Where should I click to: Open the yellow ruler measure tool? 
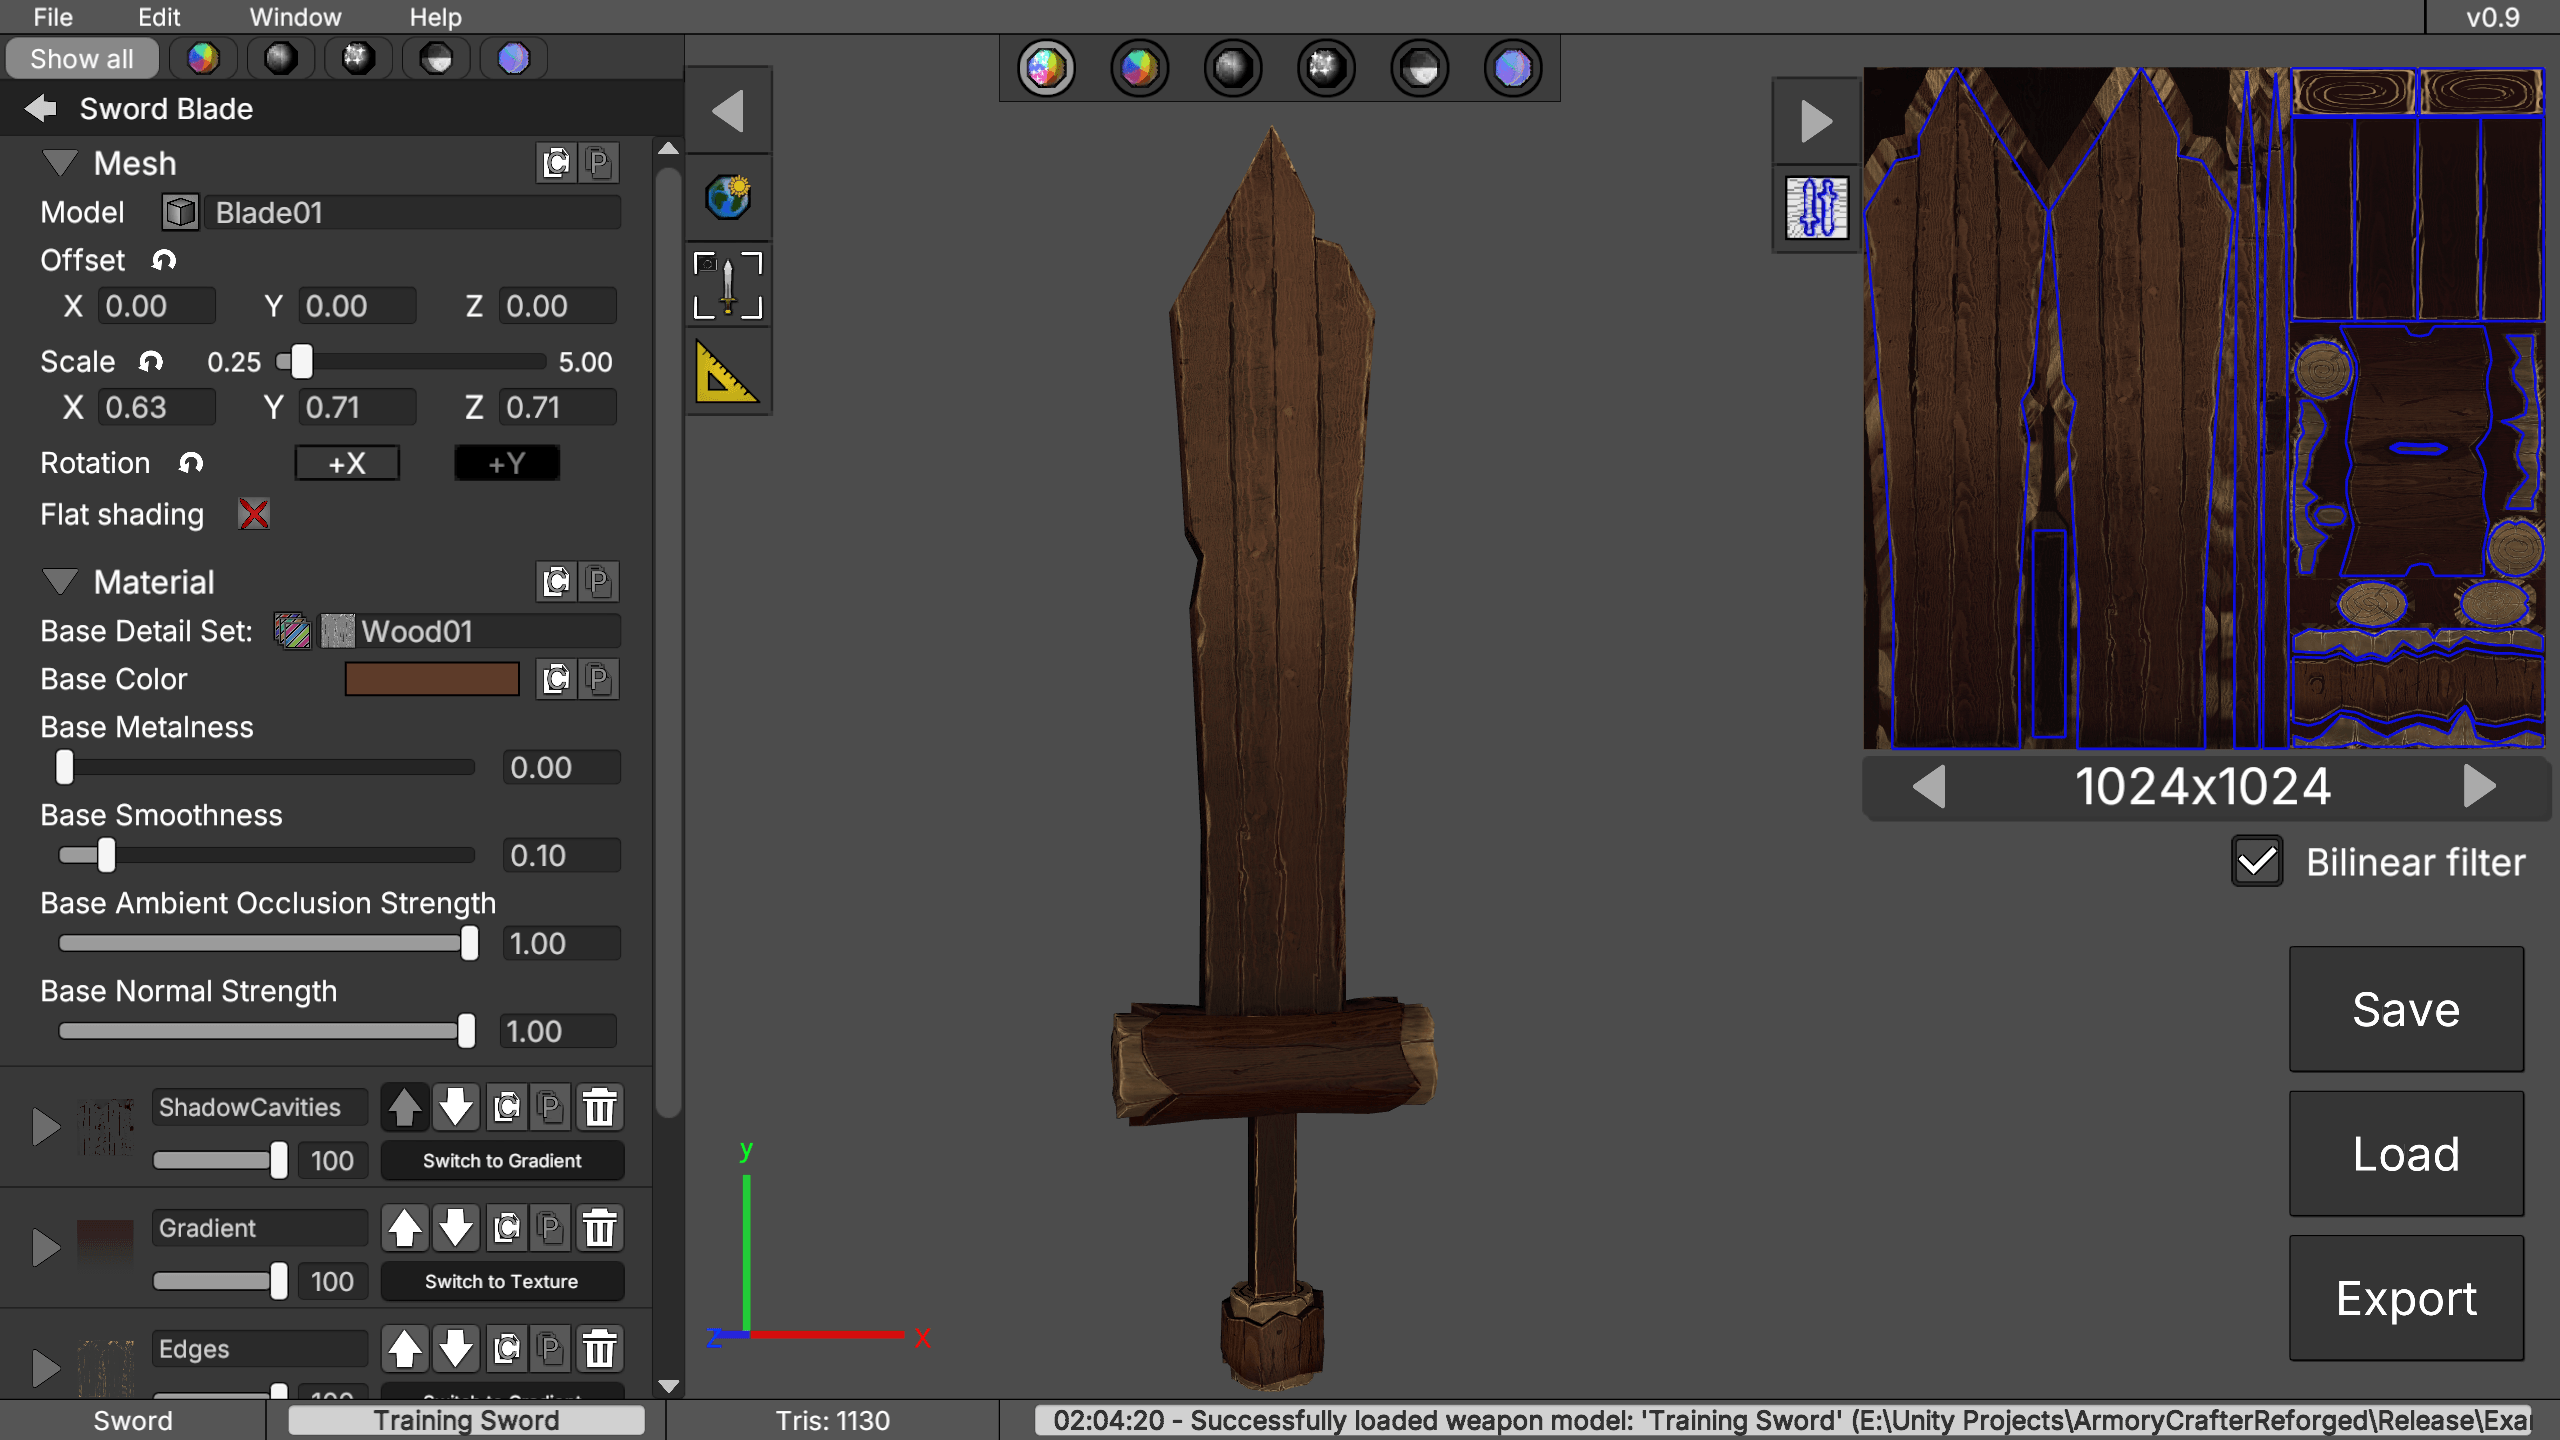click(x=726, y=373)
